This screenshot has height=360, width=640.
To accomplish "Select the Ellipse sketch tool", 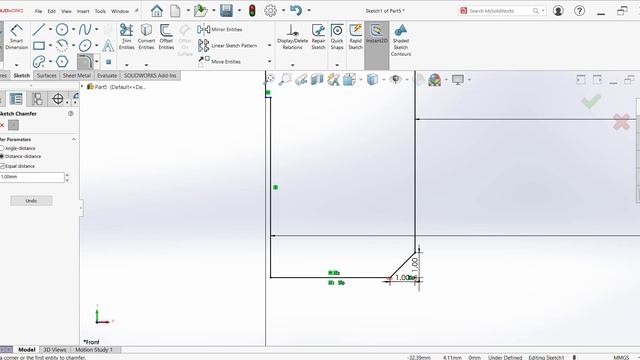I will coord(85,45).
